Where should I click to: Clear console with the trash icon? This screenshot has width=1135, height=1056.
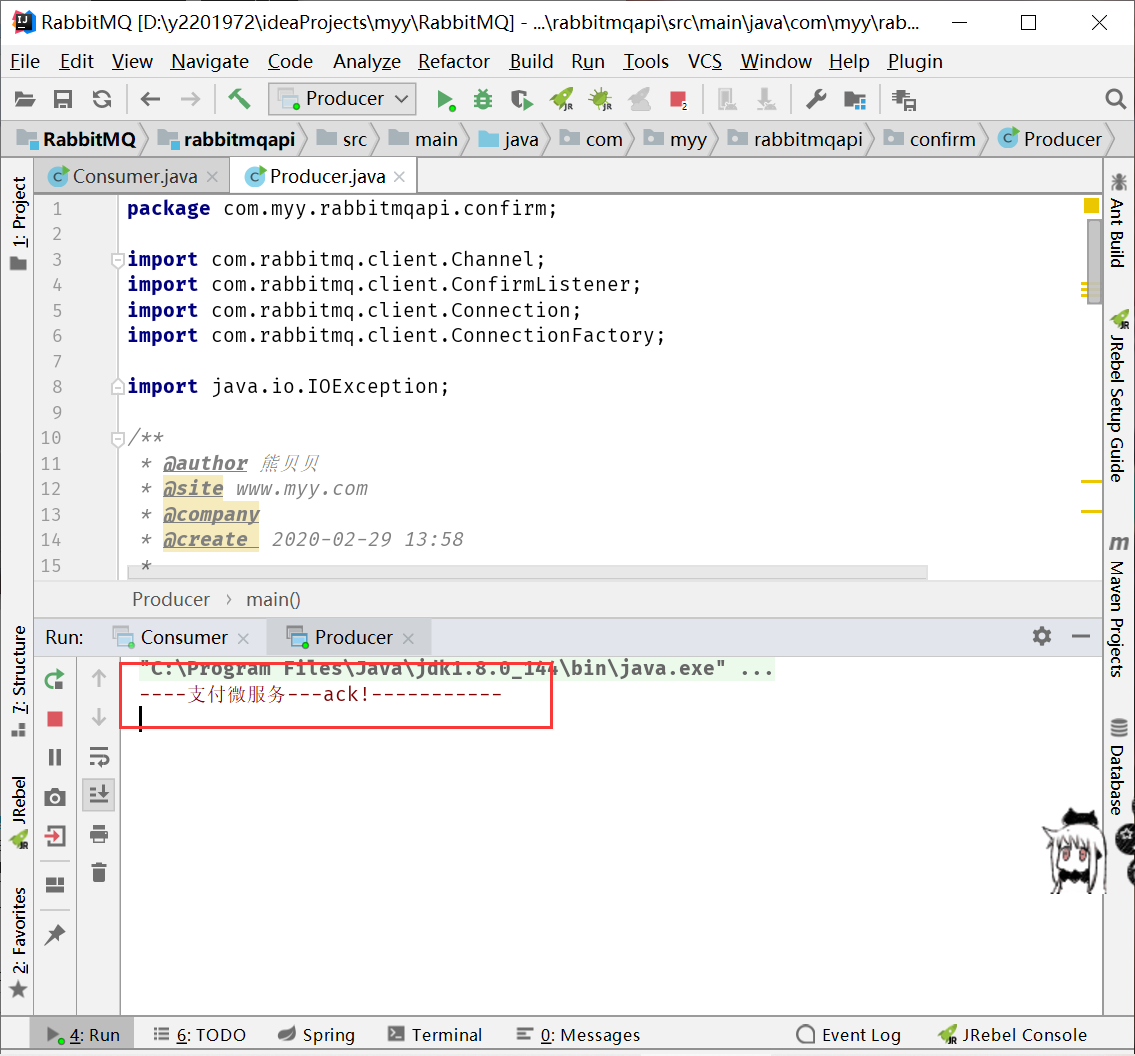(99, 872)
